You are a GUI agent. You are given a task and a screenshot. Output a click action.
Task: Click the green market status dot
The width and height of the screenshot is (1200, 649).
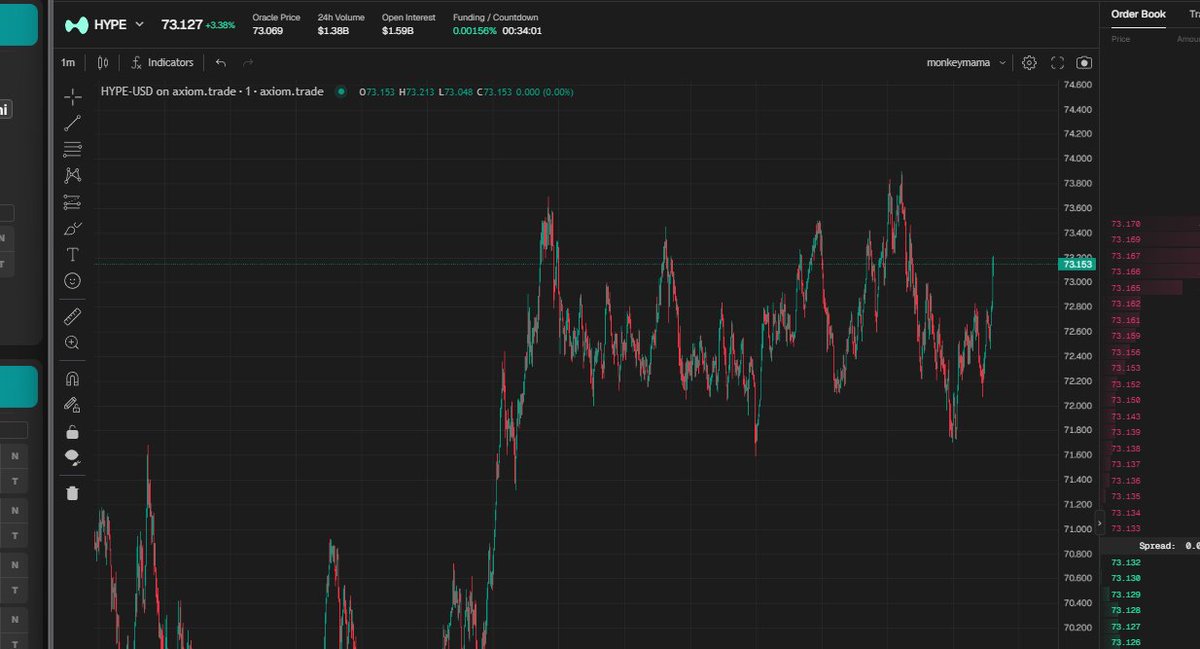coord(341,91)
